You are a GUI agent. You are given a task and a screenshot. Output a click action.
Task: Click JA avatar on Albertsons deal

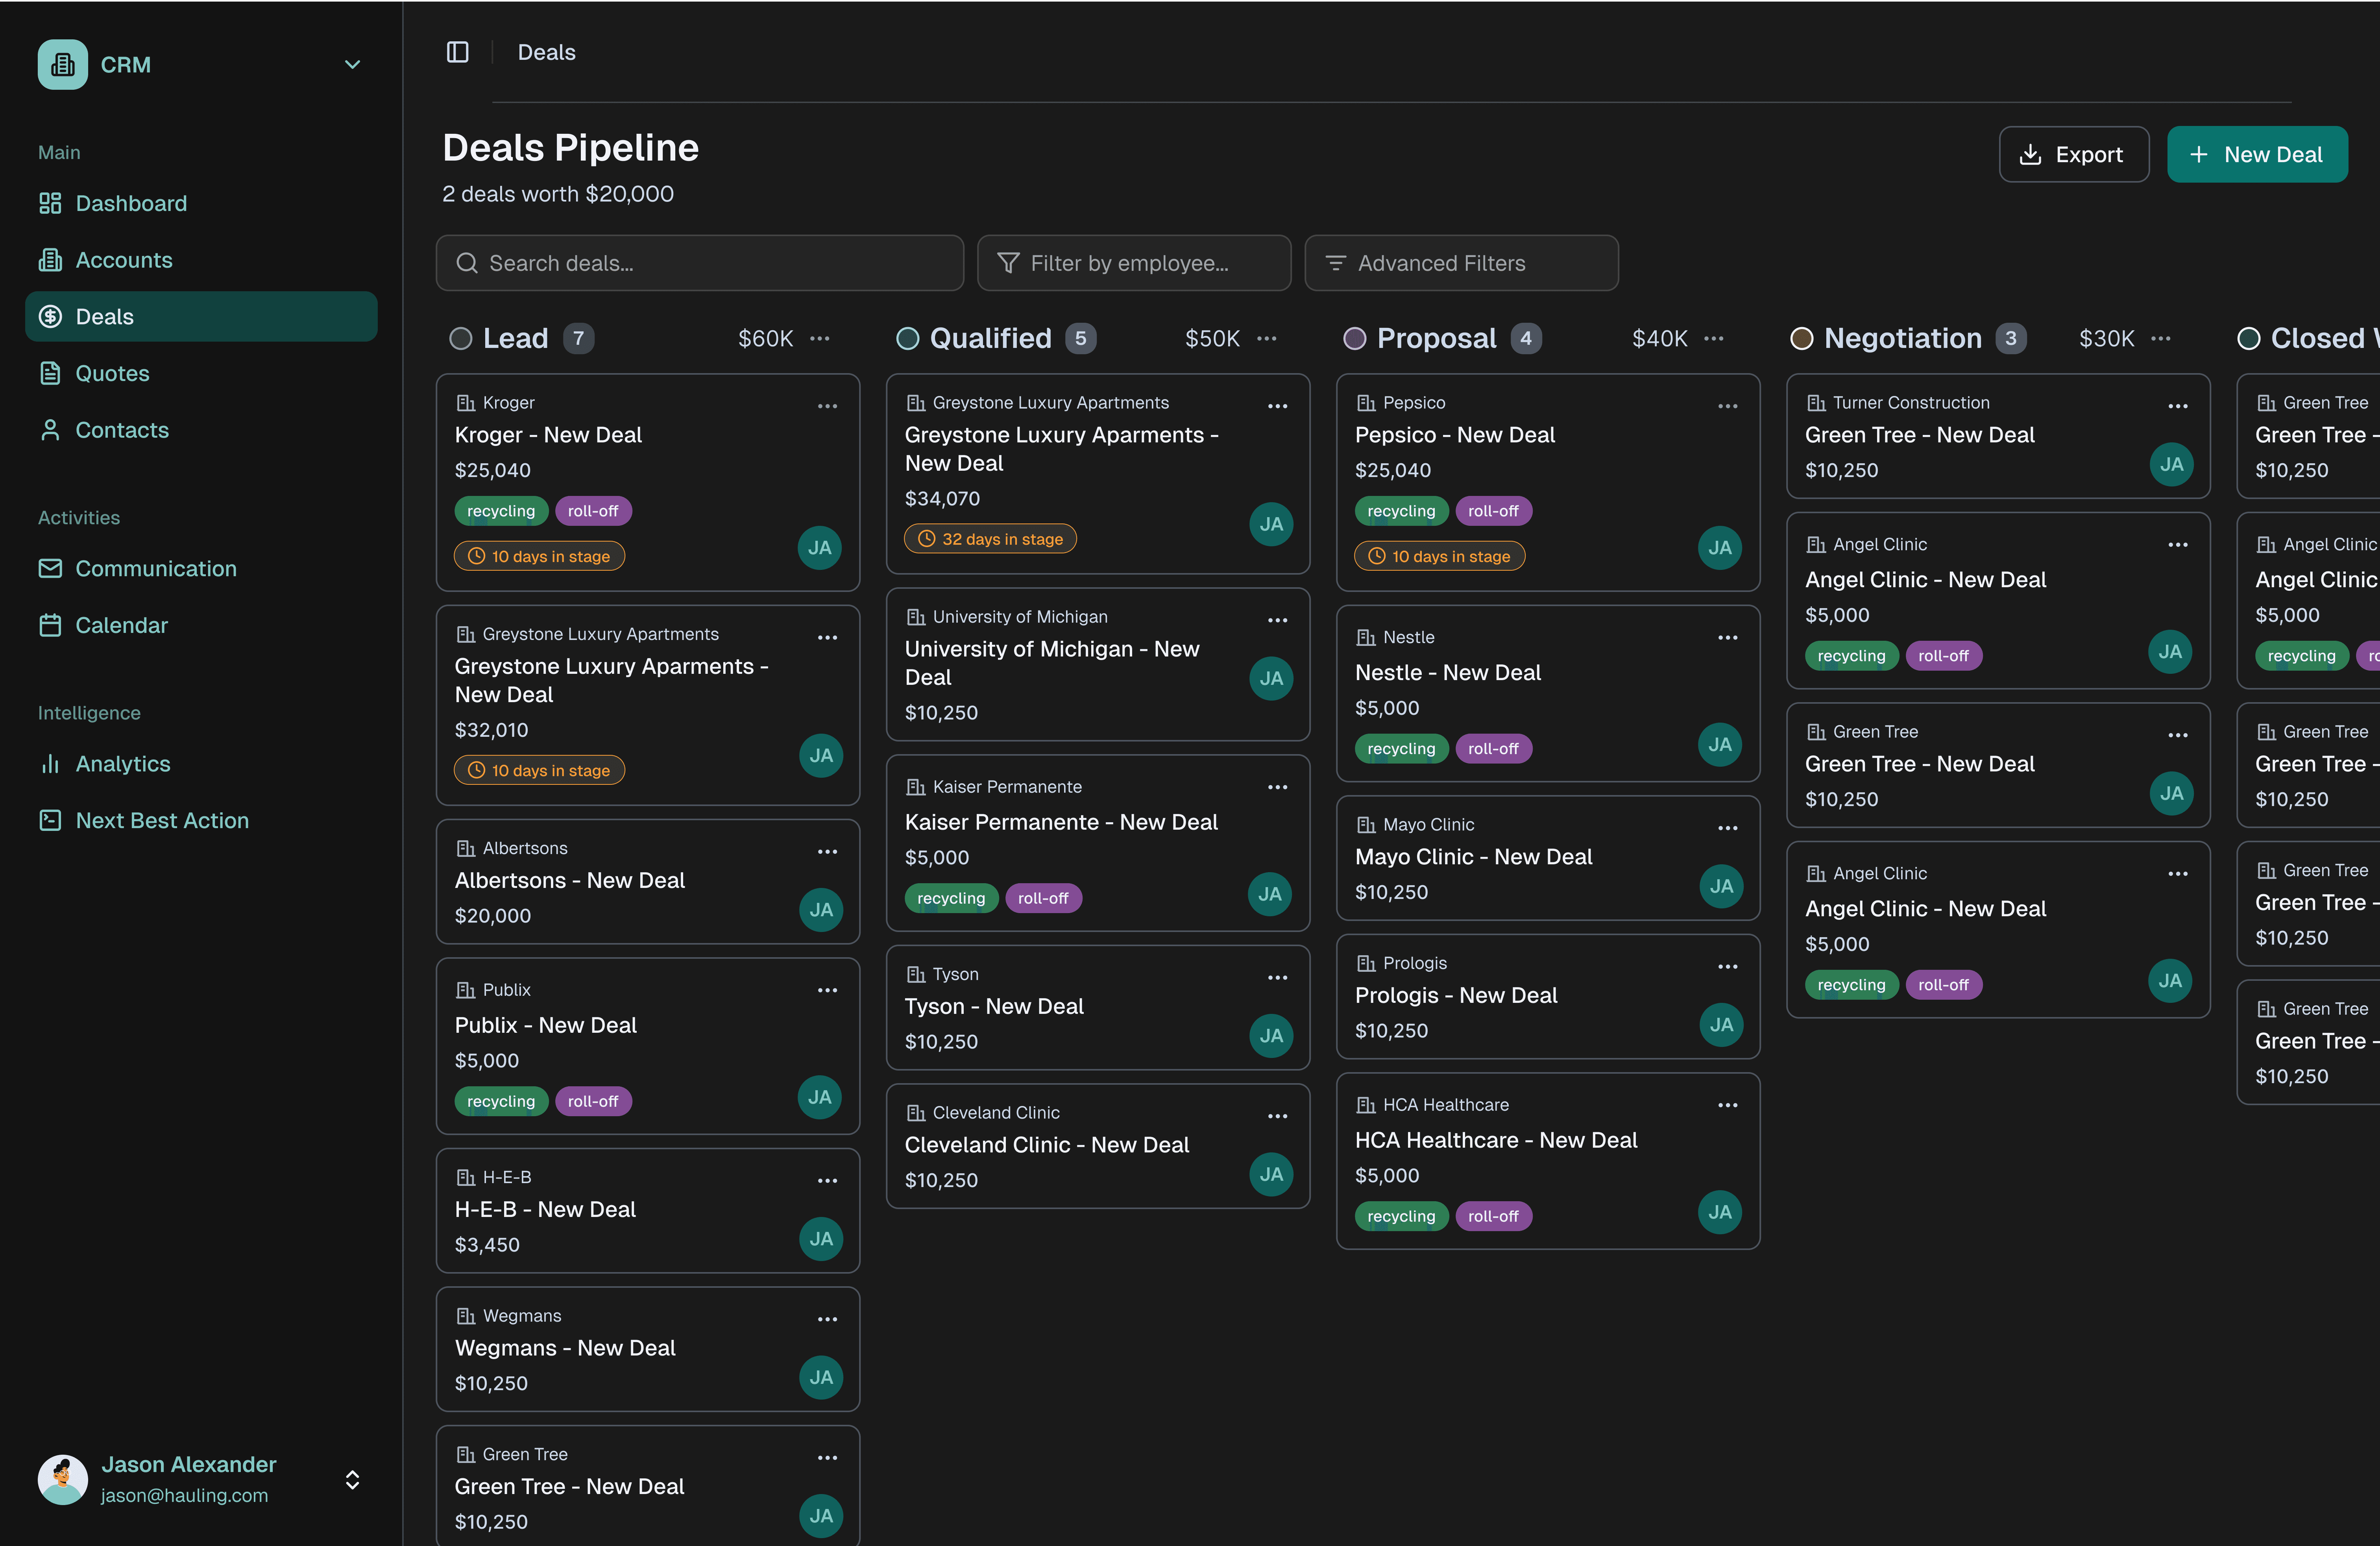pyautogui.click(x=821, y=910)
